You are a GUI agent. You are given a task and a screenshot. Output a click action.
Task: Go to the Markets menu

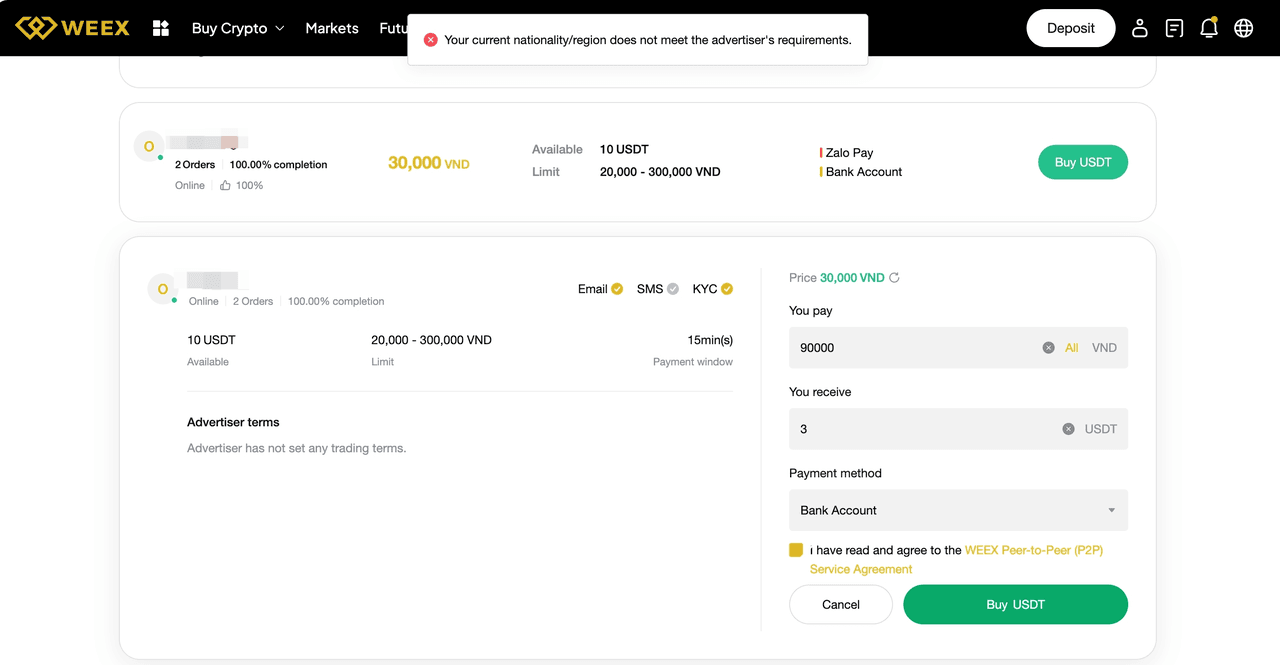332,28
